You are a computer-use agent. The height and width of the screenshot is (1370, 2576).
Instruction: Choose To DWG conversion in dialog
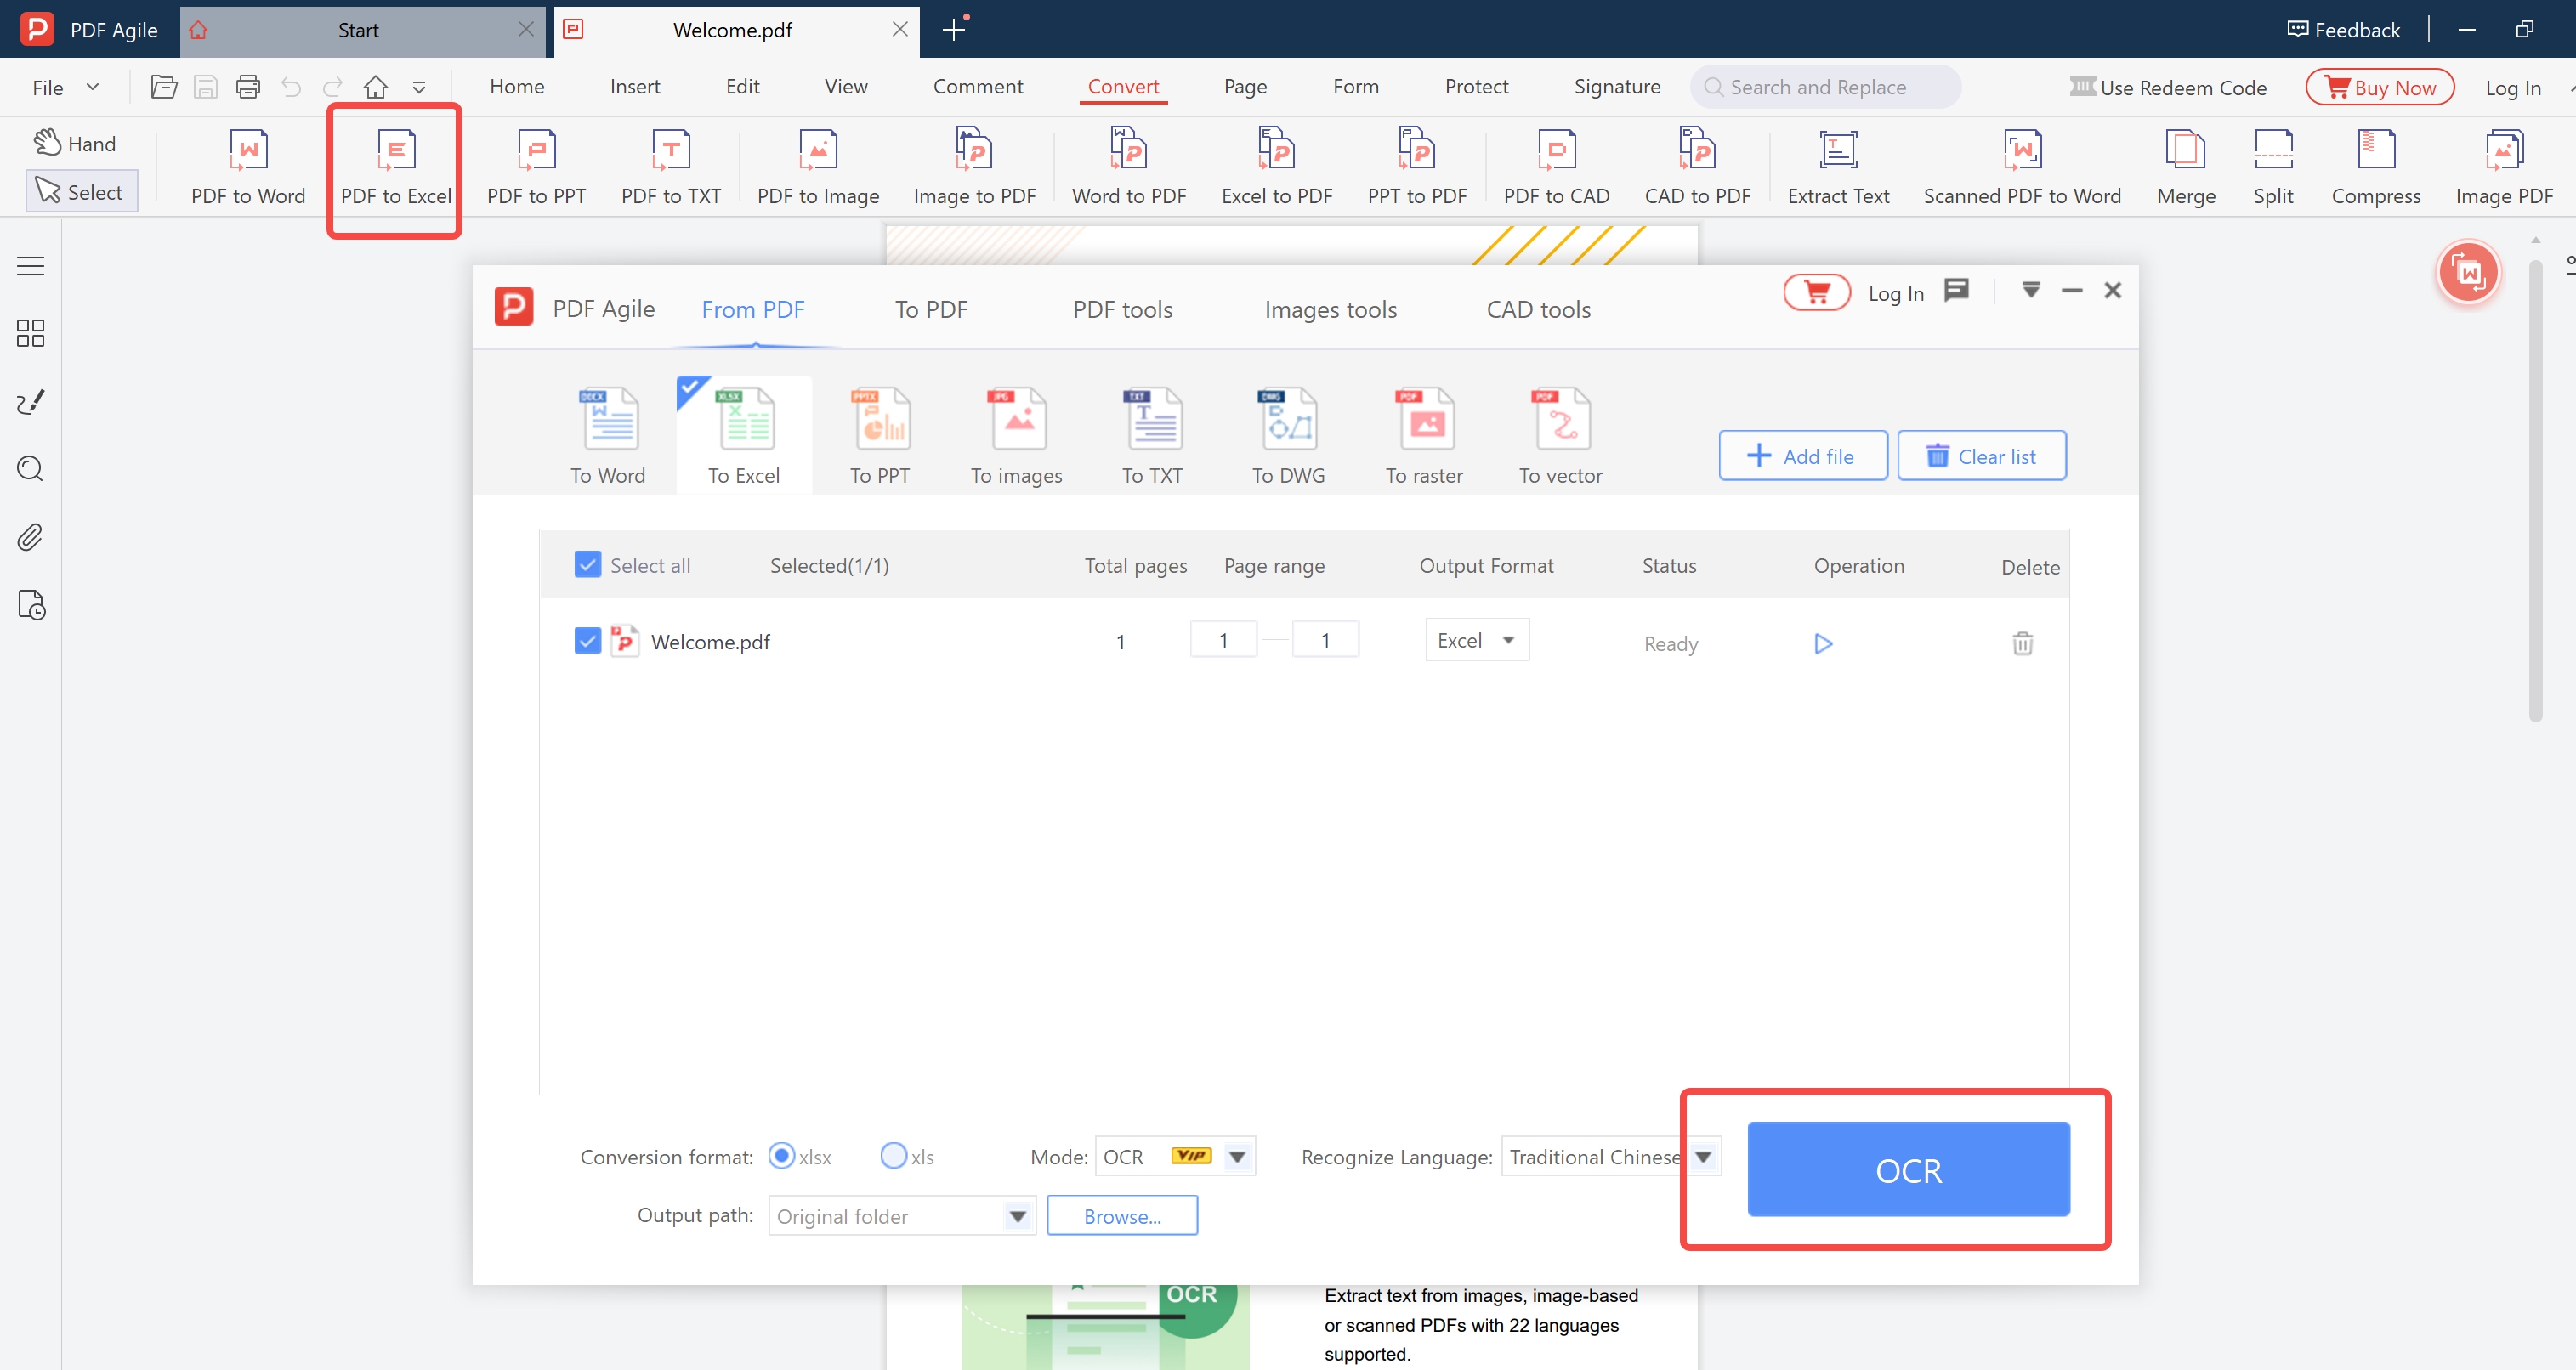(x=1288, y=436)
